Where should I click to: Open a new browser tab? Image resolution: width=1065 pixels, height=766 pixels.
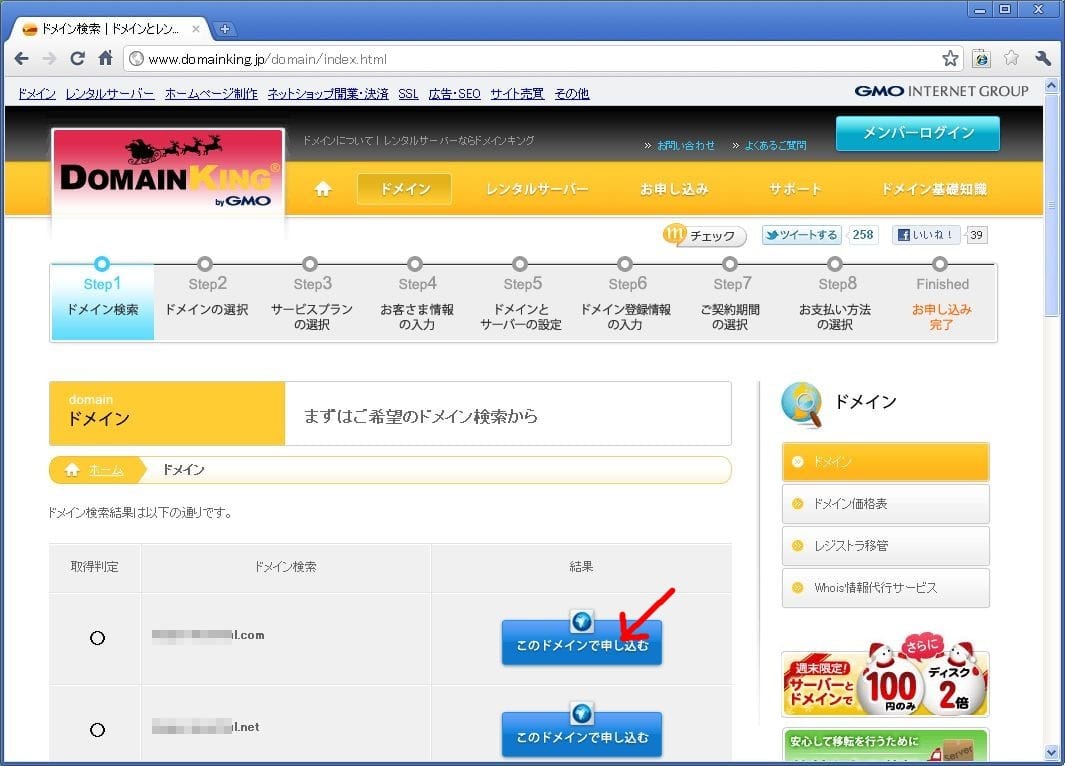pyautogui.click(x=225, y=29)
